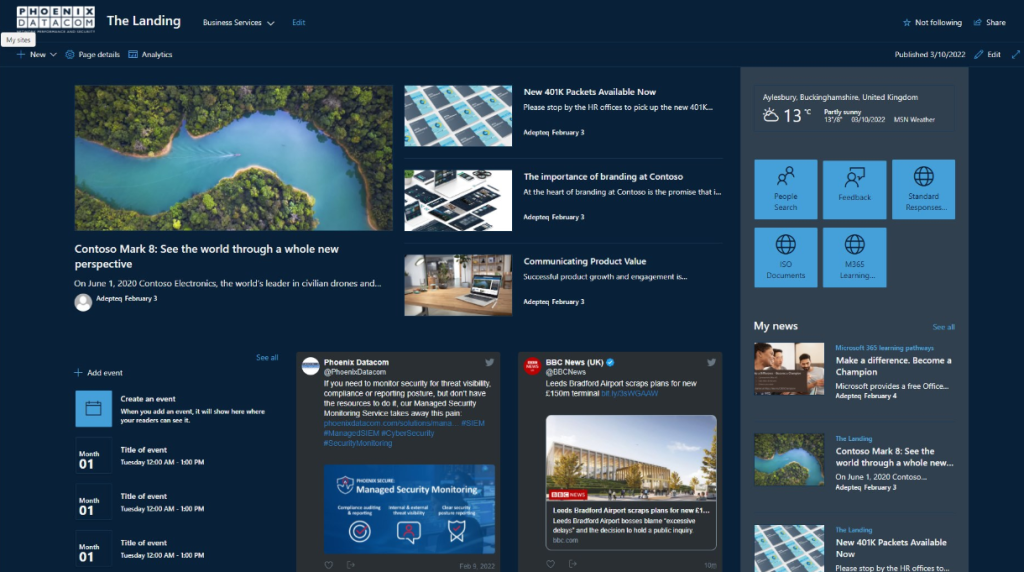
Task: Click the pencil Edit icon in toolbar
Action: tap(978, 55)
